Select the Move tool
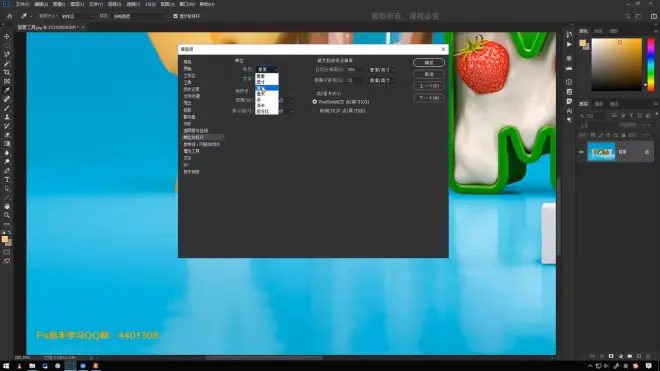Screen dimensions: 660x371 coord(7,37)
